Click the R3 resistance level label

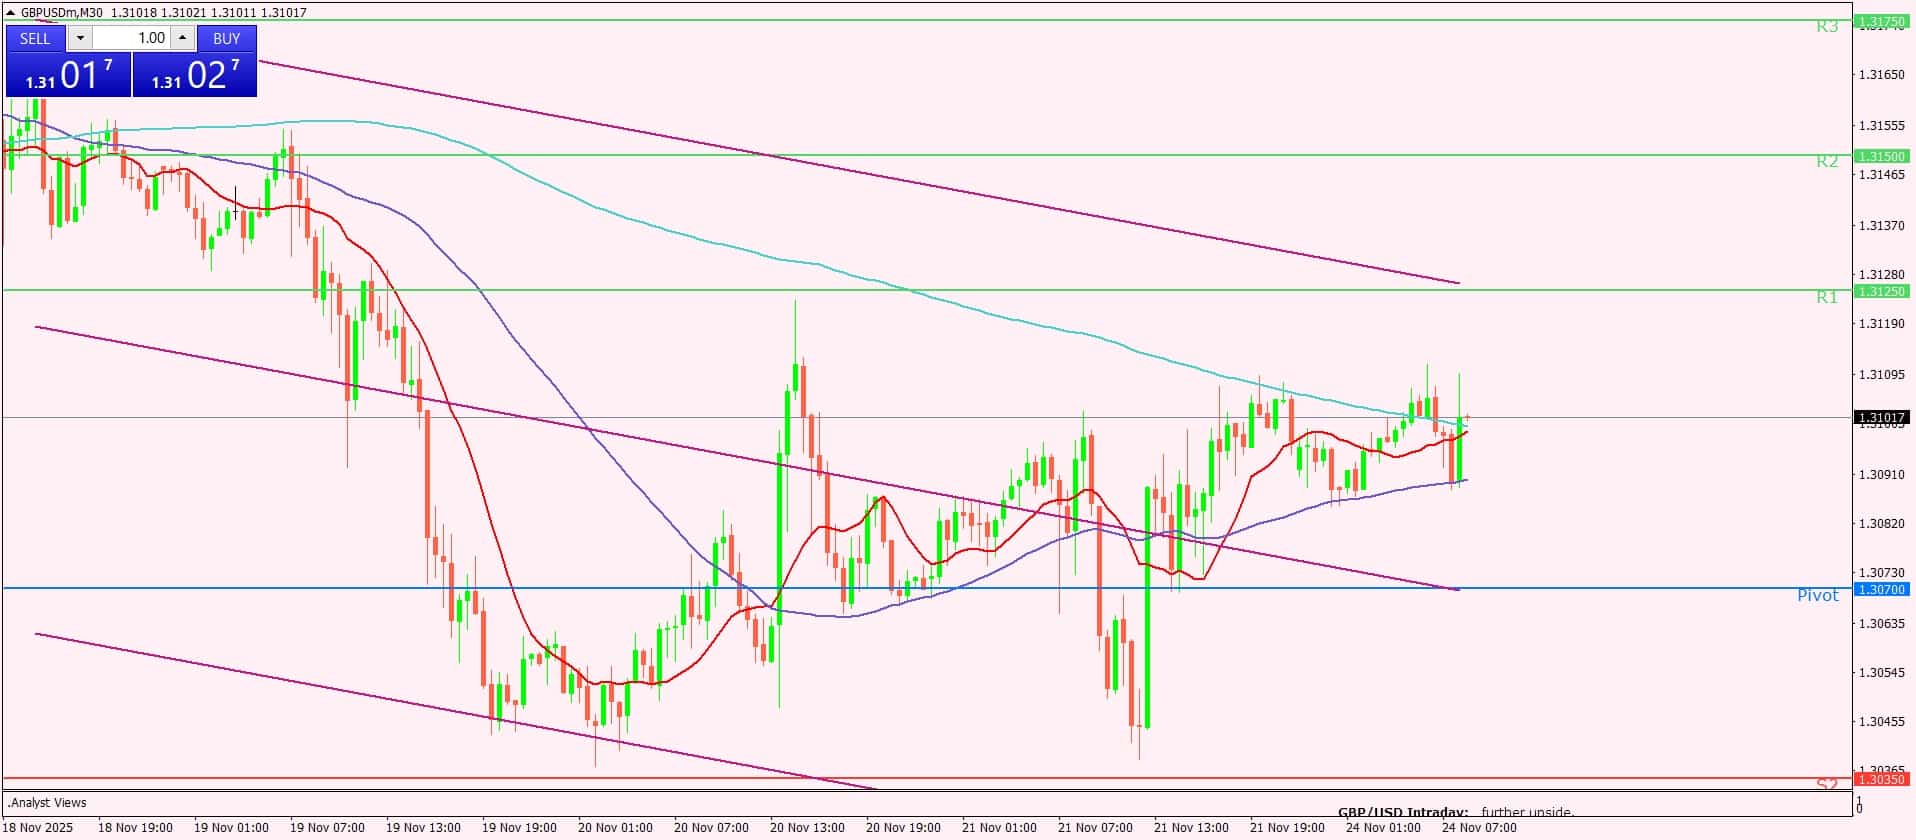coord(1827,27)
